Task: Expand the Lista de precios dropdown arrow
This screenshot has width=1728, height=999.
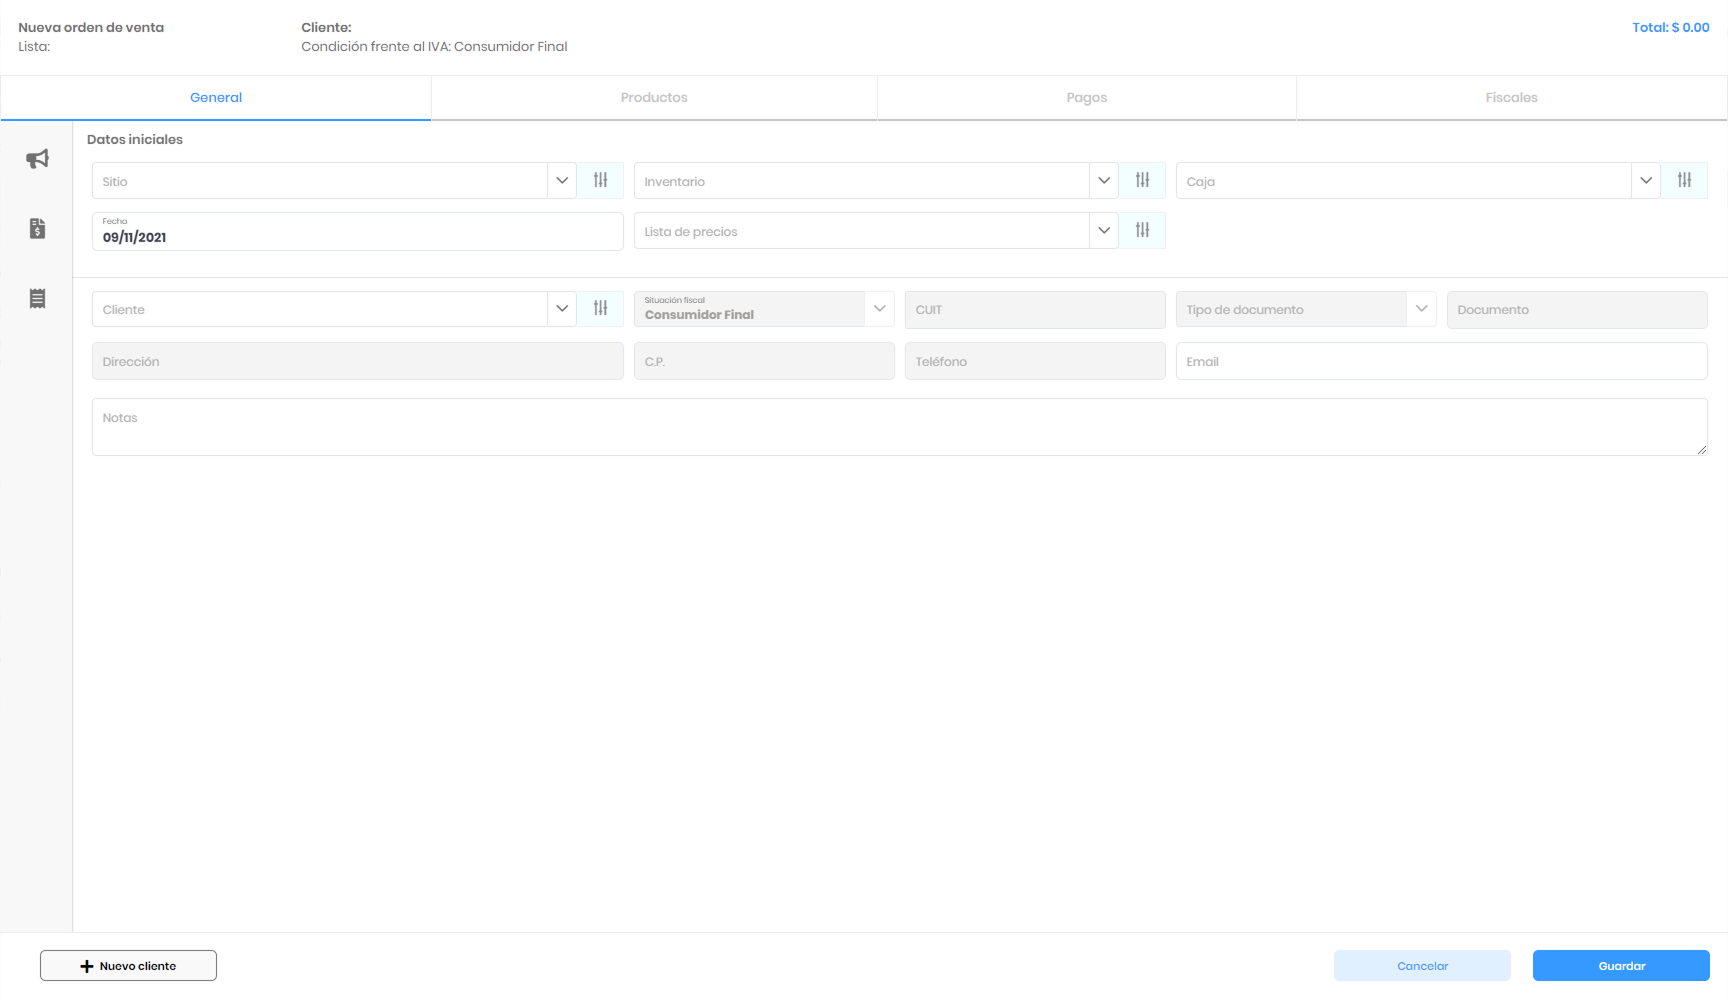Action: [x=1104, y=230]
